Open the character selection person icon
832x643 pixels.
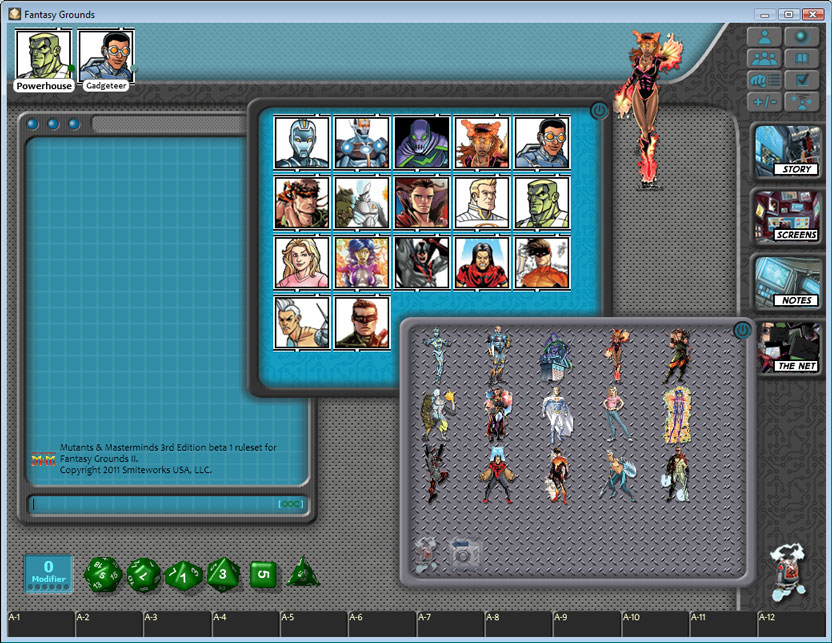point(764,38)
